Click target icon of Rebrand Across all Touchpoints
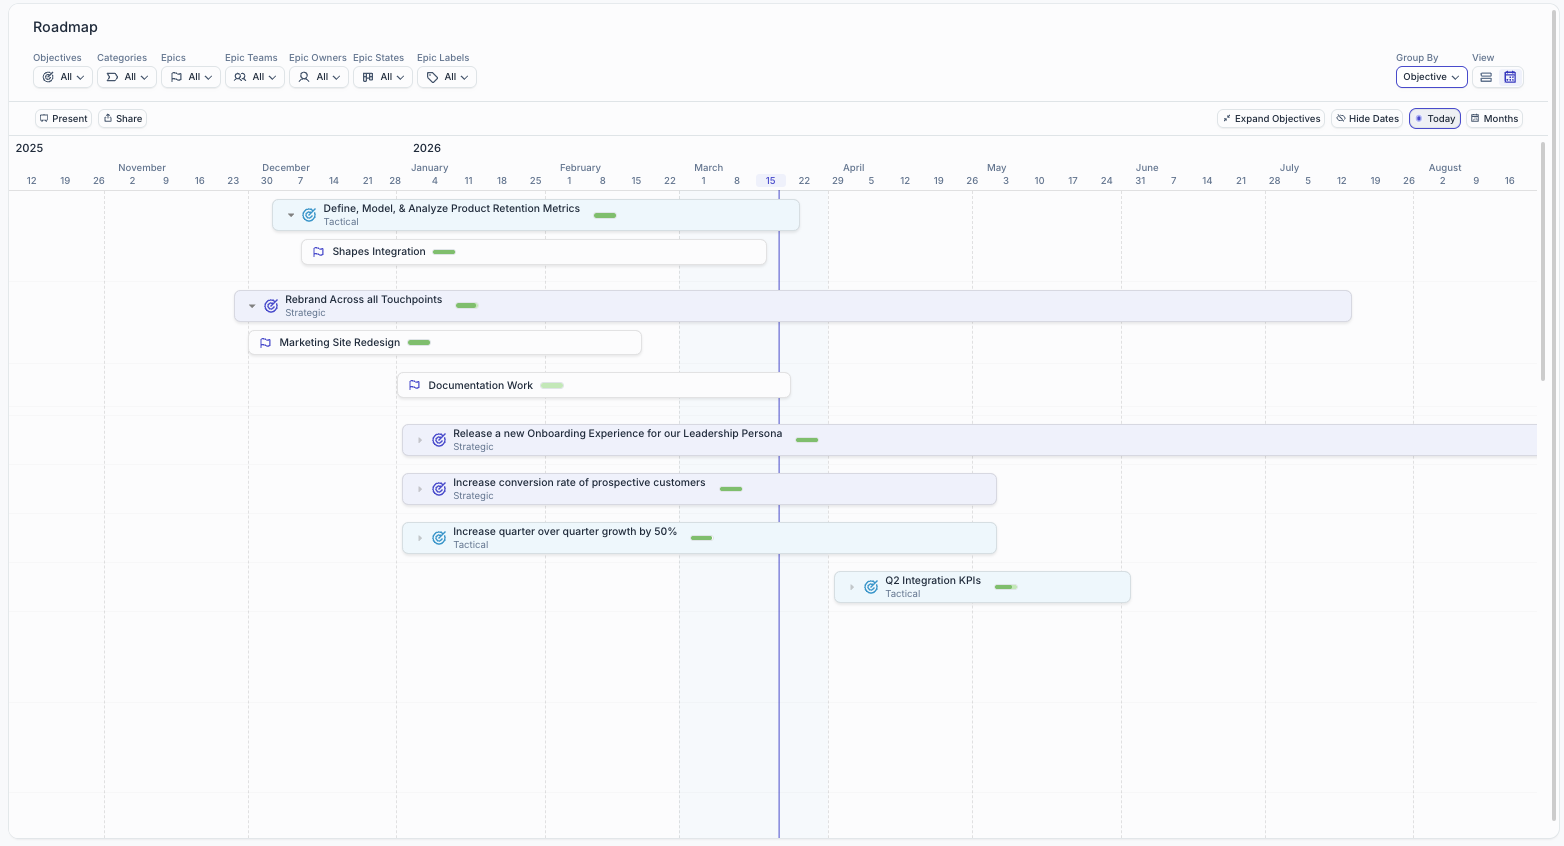 pyautogui.click(x=271, y=306)
